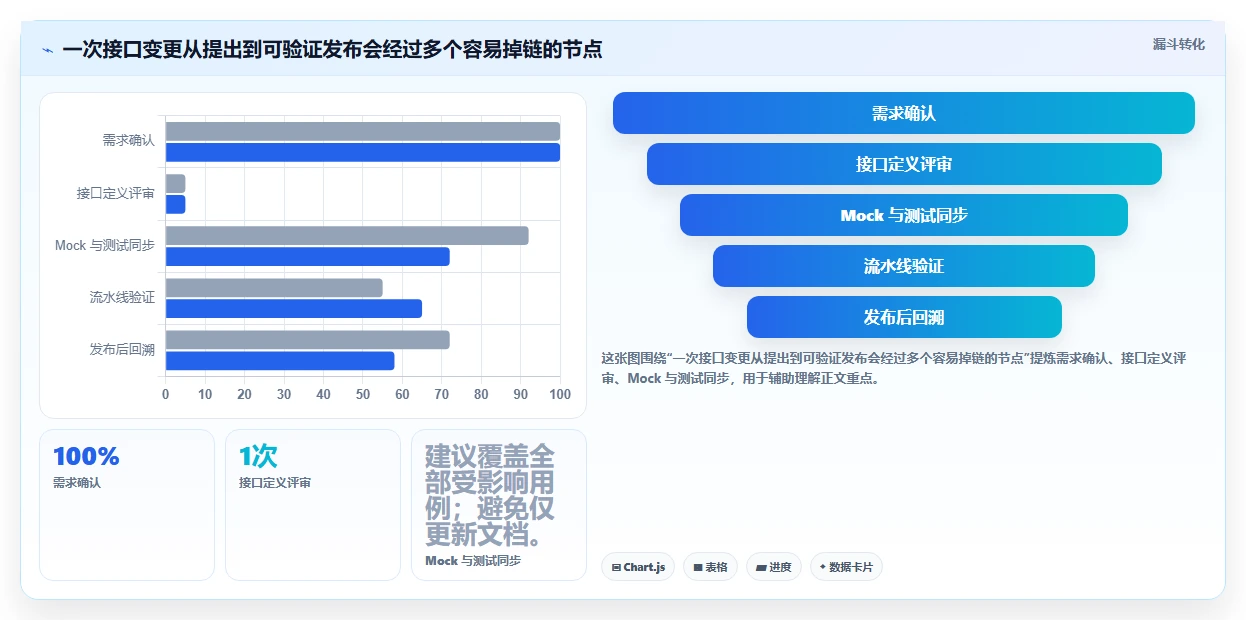
Task: Click the Mock 与测试同步 card caption
Action: pyautogui.click(x=473, y=561)
